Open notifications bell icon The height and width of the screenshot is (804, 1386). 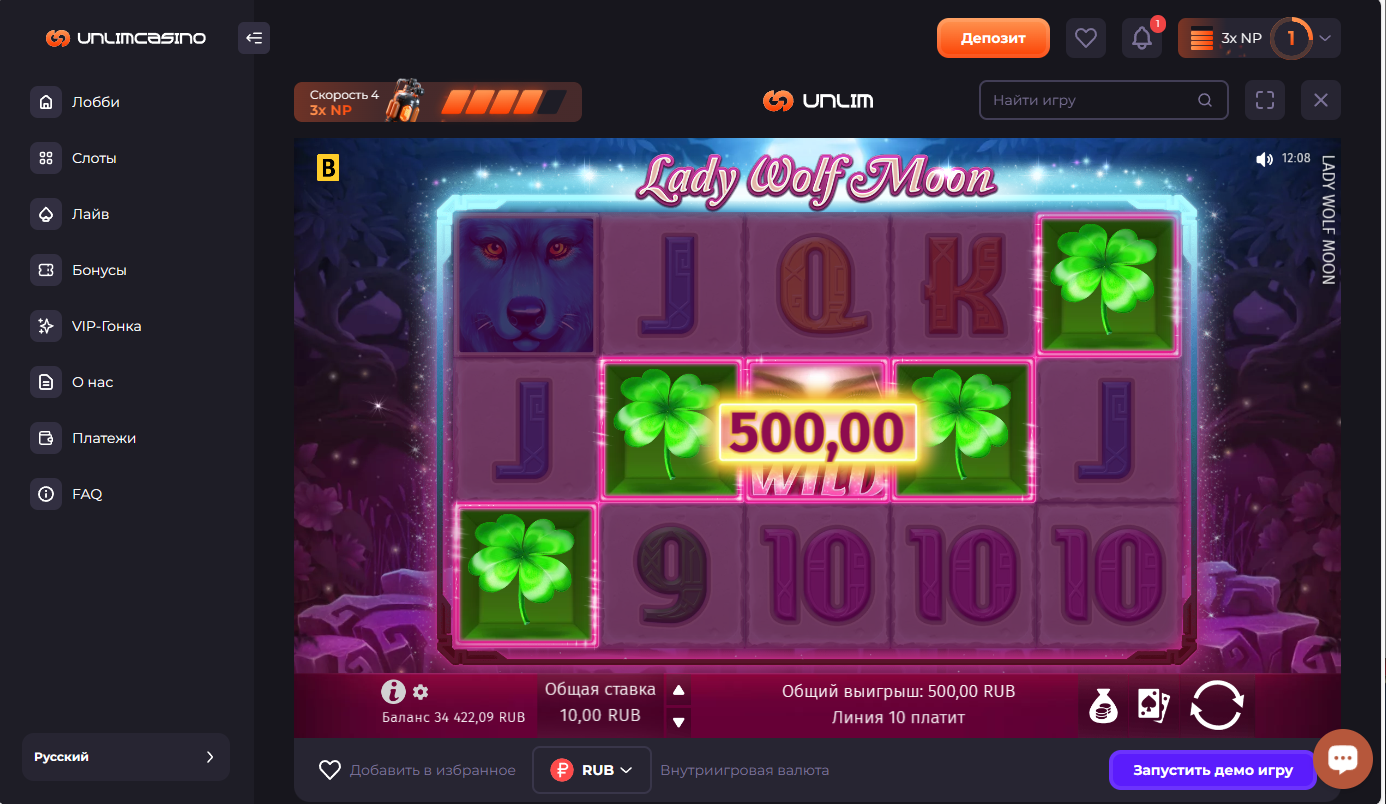pos(1142,38)
